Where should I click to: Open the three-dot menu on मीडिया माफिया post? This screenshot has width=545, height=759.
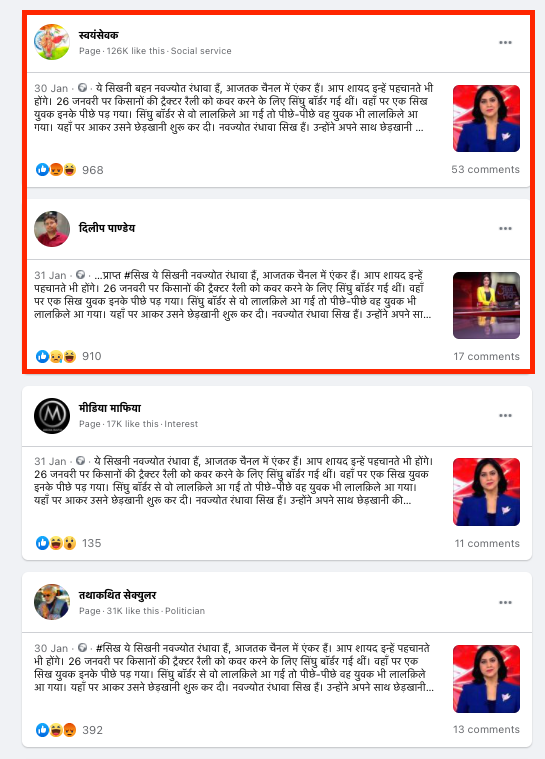[x=505, y=415]
